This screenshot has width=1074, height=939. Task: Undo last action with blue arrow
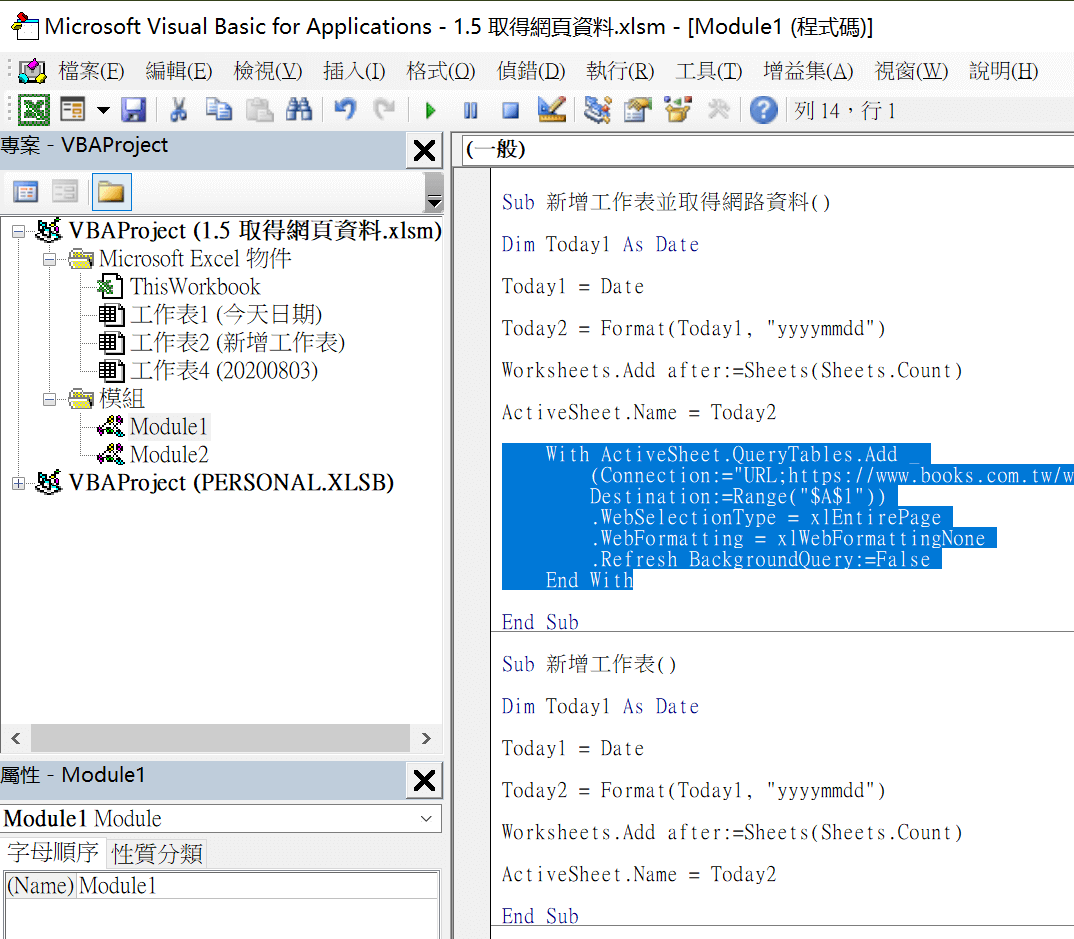click(345, 110)
